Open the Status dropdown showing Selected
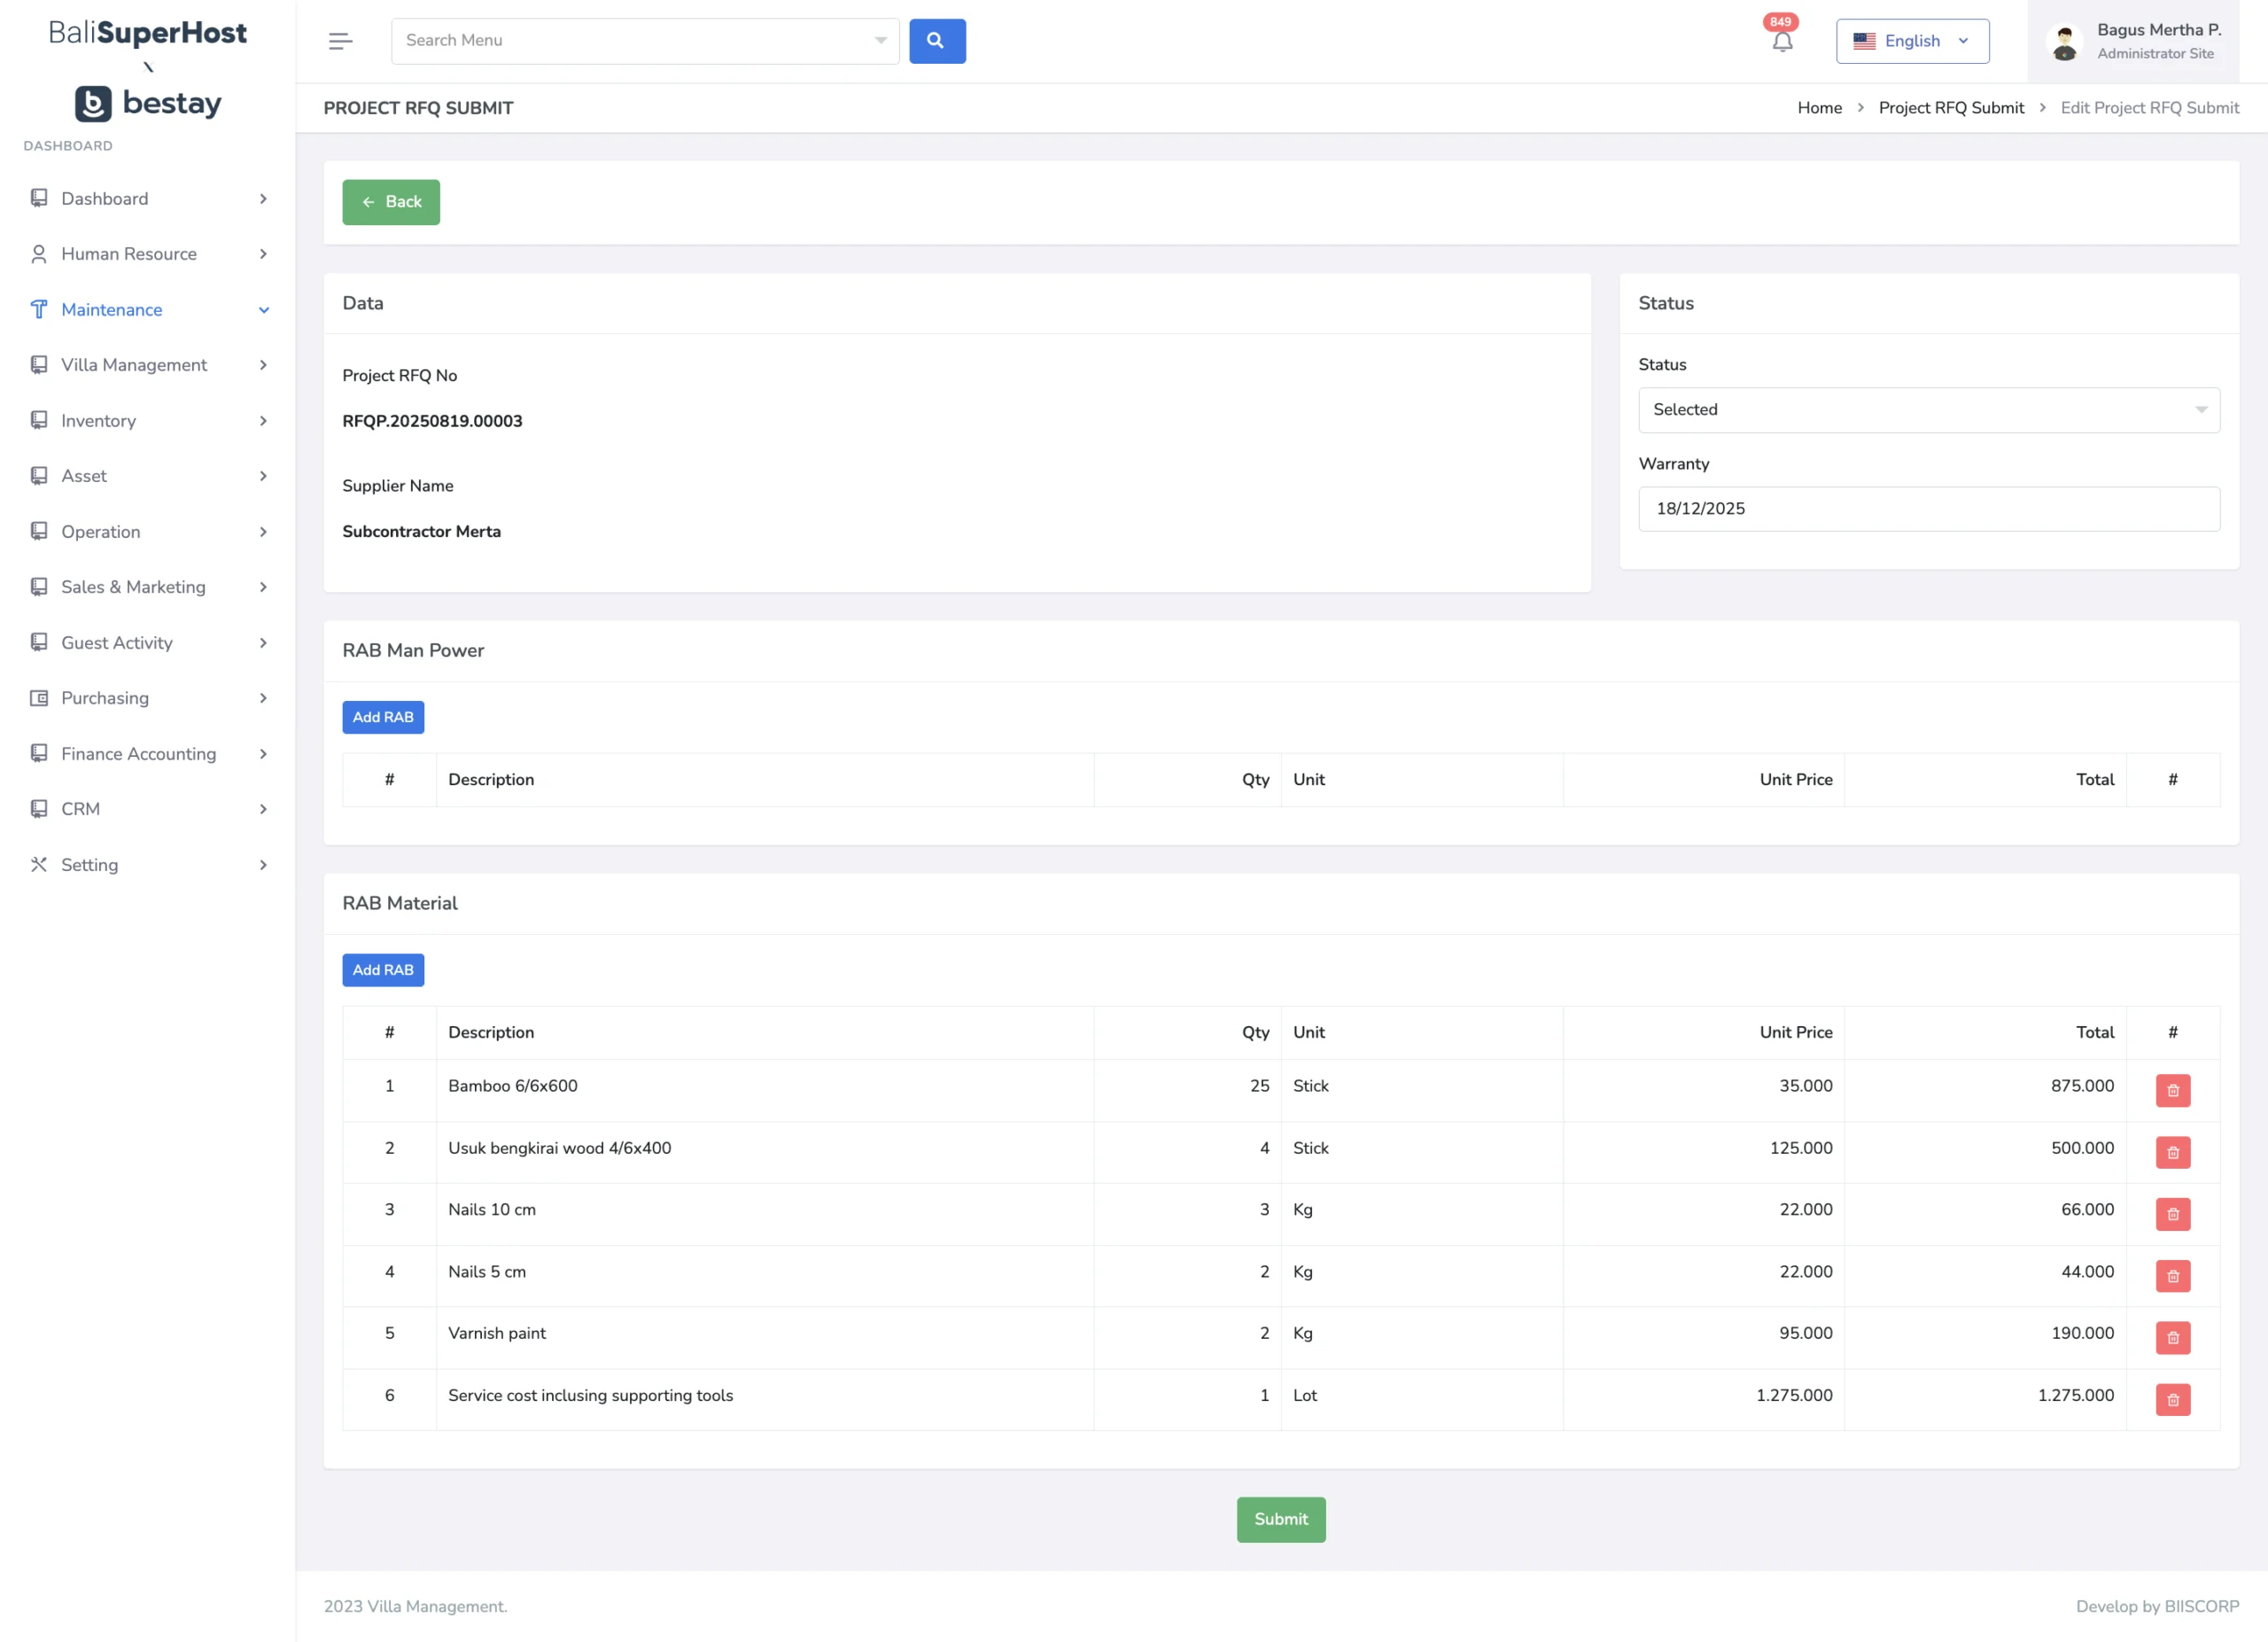 pyautogui.click(x=1929, y=410)
